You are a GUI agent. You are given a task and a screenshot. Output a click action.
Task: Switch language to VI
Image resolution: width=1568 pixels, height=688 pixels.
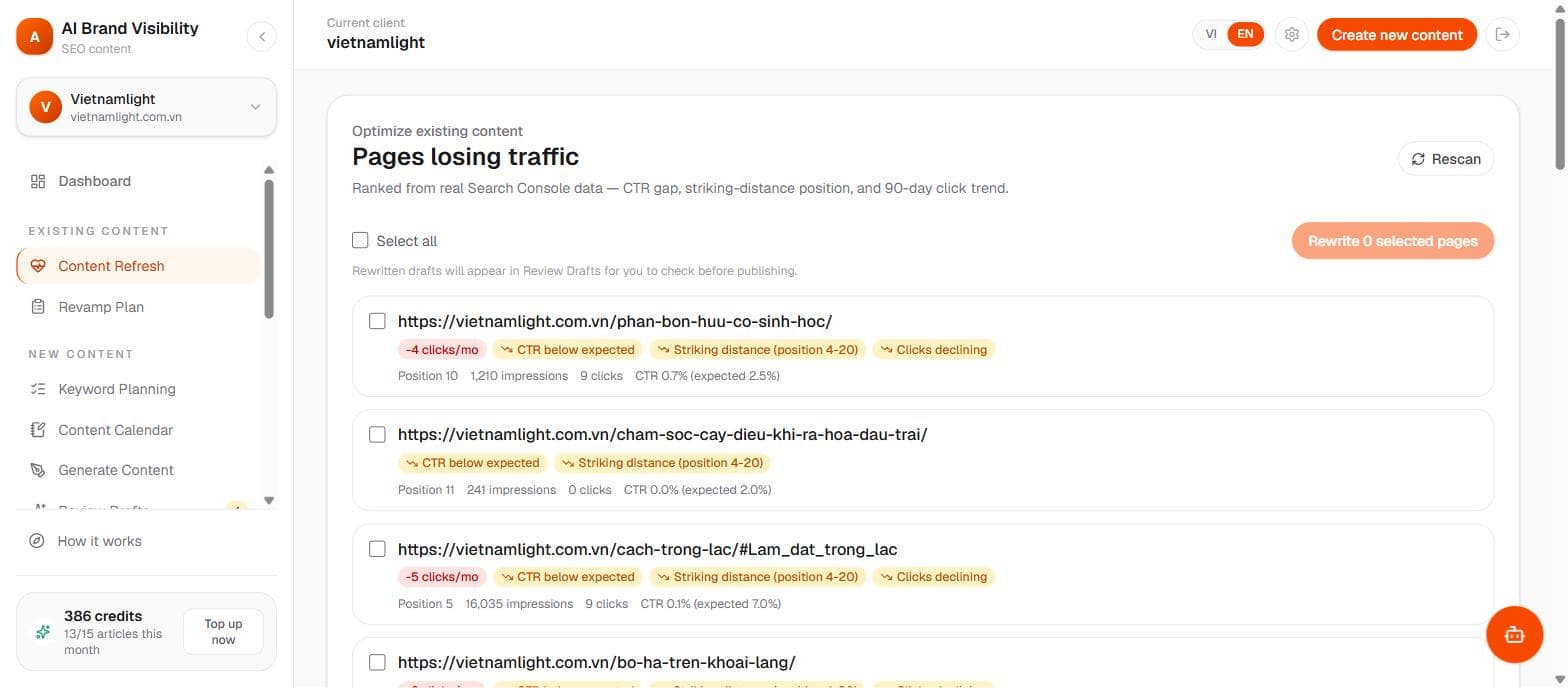pyautogui.click(x=1211, y=34)
